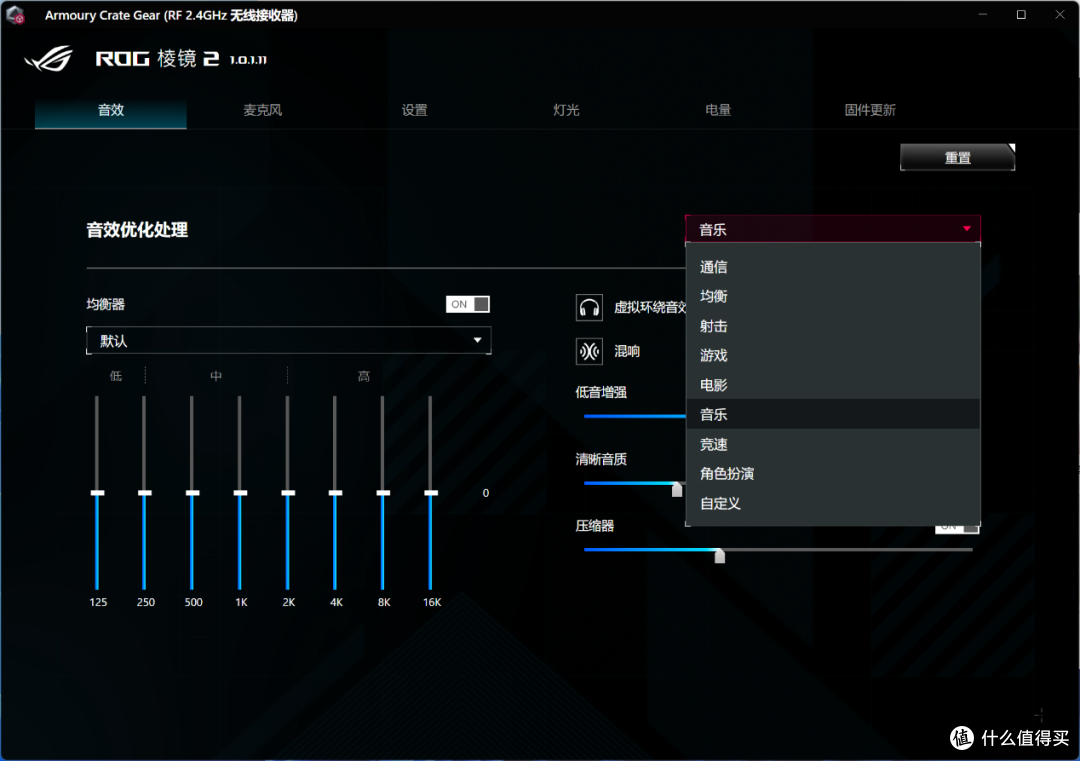1080x761 pixels.
Task: Click the 混响 label text
Action: [627, 351]
